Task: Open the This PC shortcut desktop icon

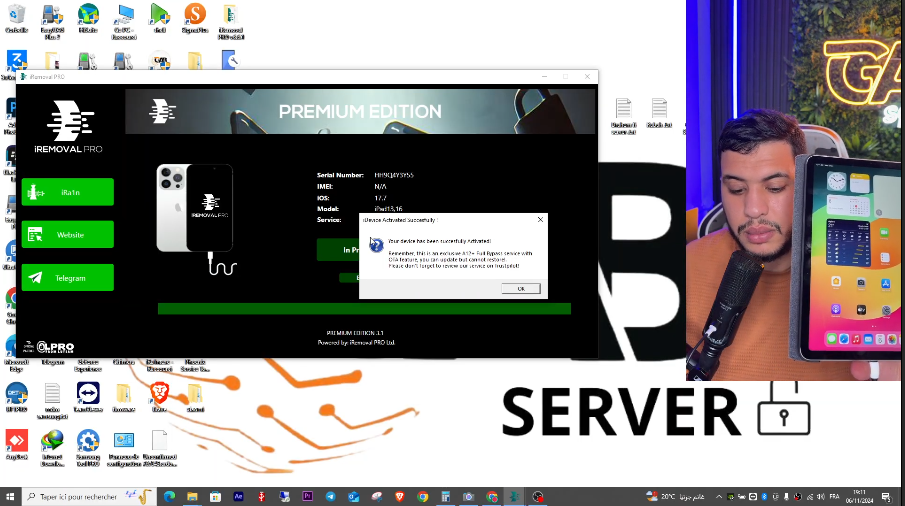Action: click(x=124, y=22)
